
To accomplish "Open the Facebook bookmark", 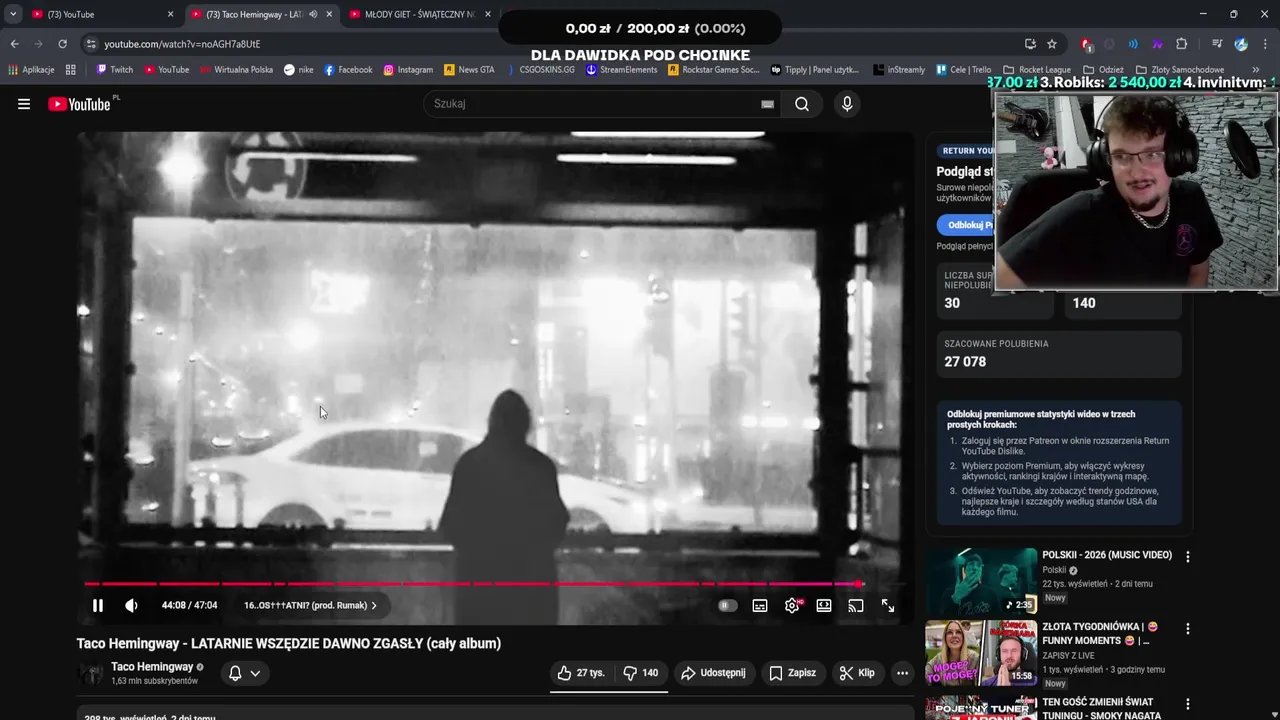I will tap(348, 70).
